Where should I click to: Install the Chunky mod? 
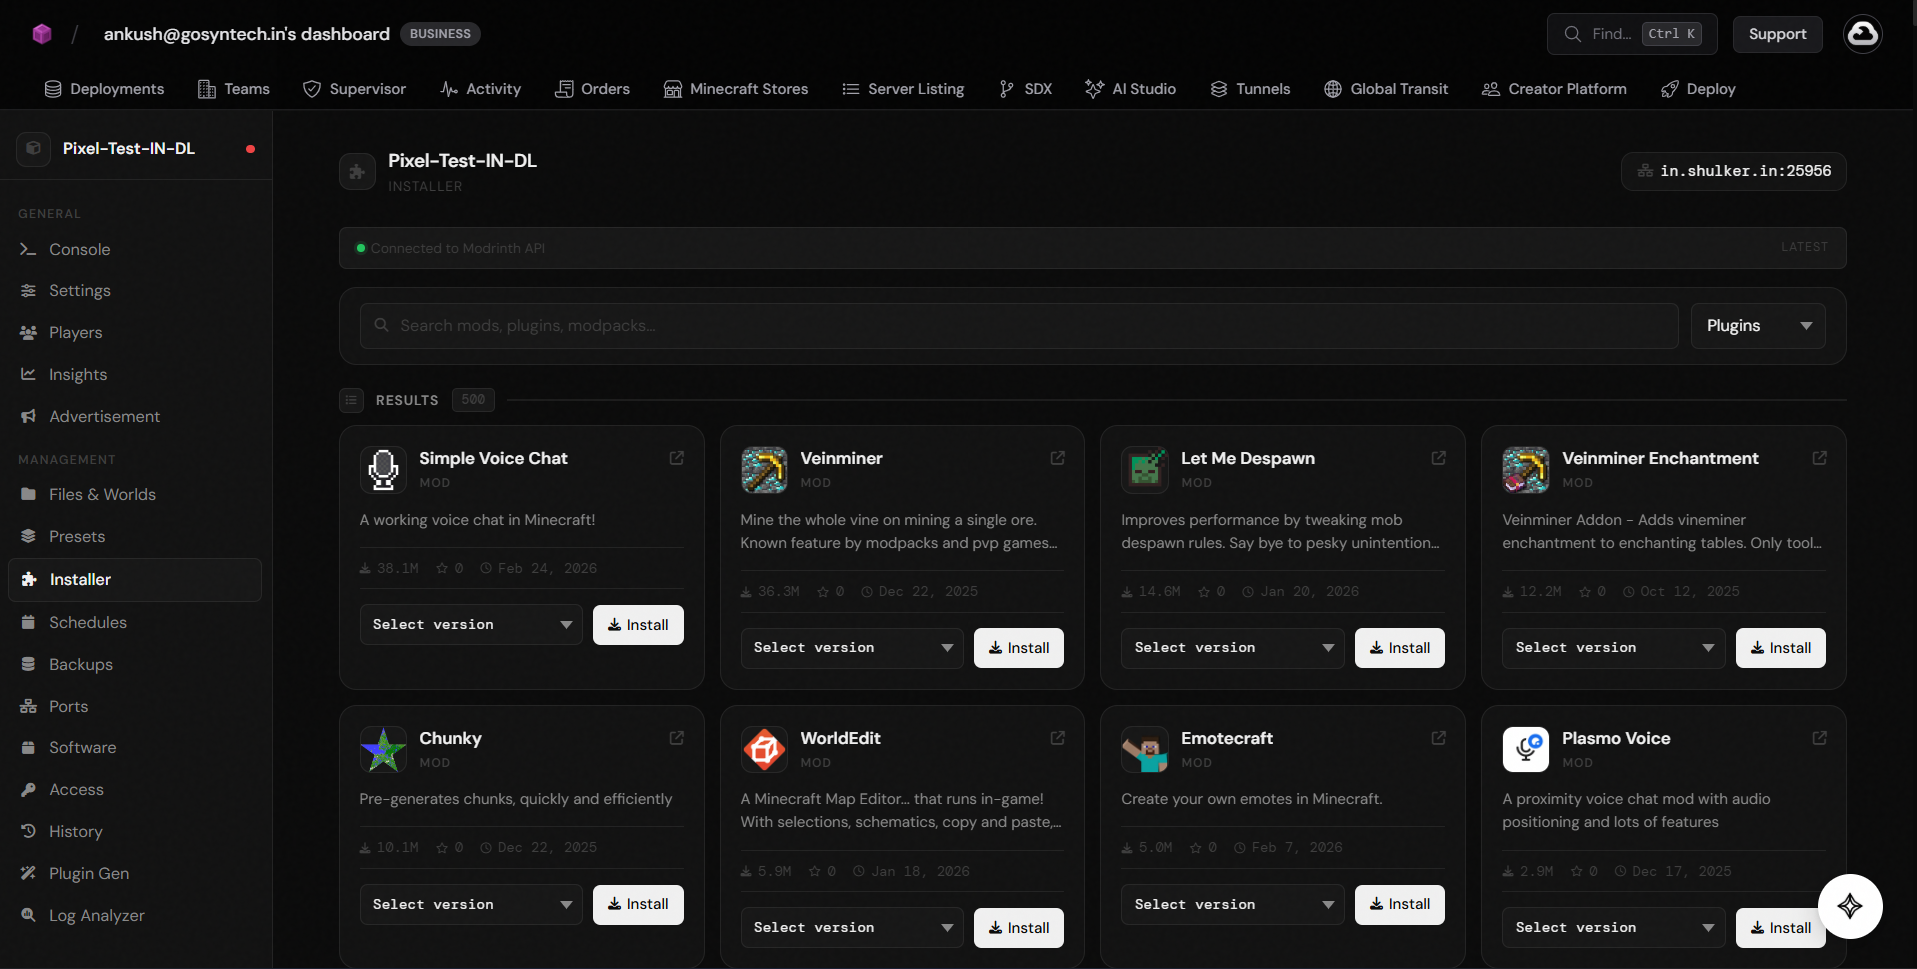(638, 905)
